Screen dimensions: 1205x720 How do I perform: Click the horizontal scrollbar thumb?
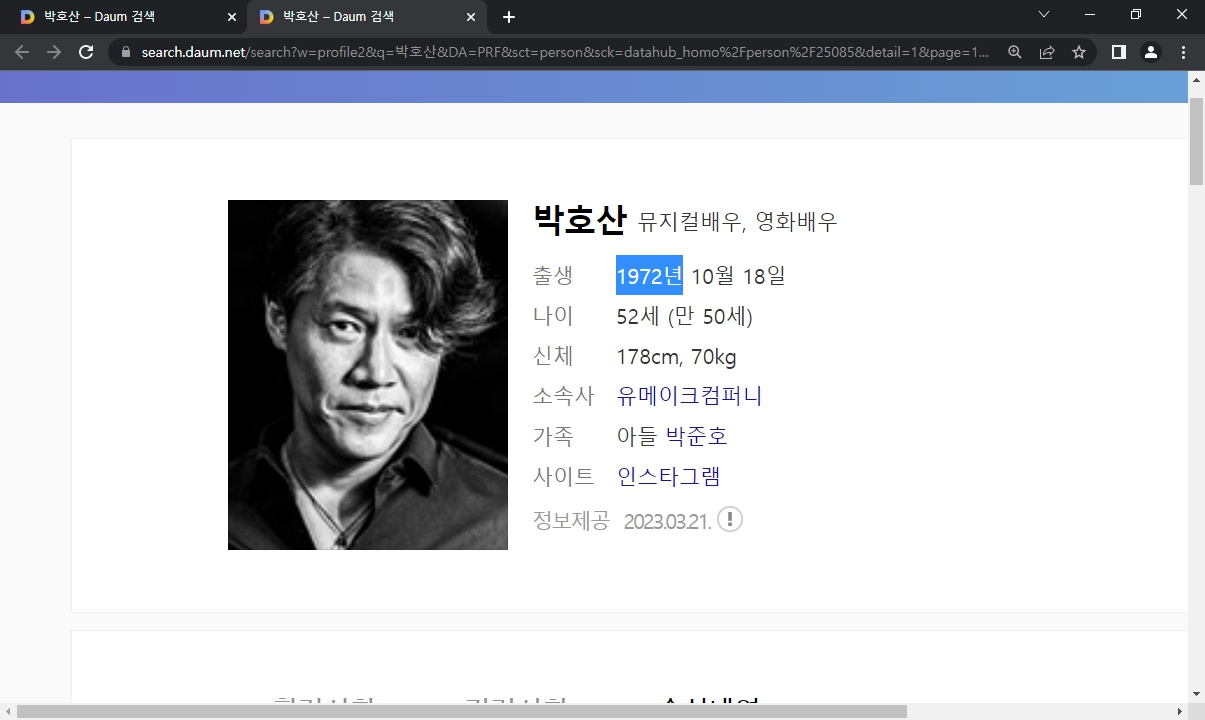462,712
